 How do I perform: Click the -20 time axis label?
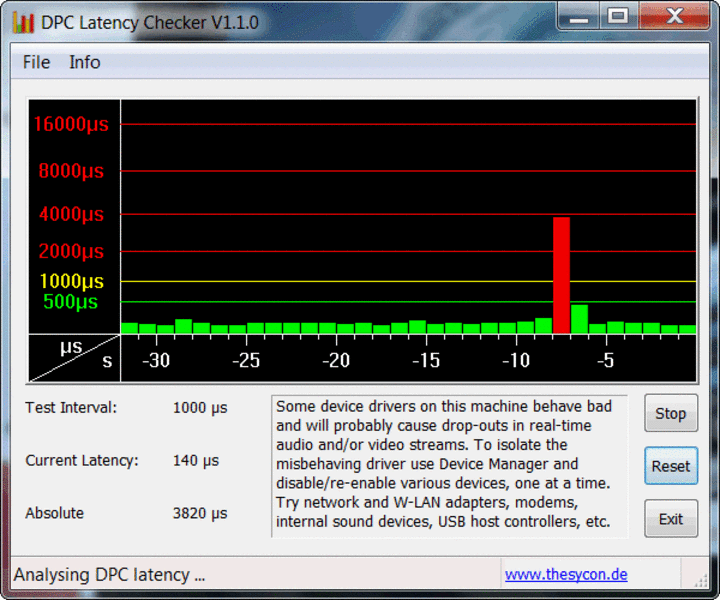click(336, 360)
